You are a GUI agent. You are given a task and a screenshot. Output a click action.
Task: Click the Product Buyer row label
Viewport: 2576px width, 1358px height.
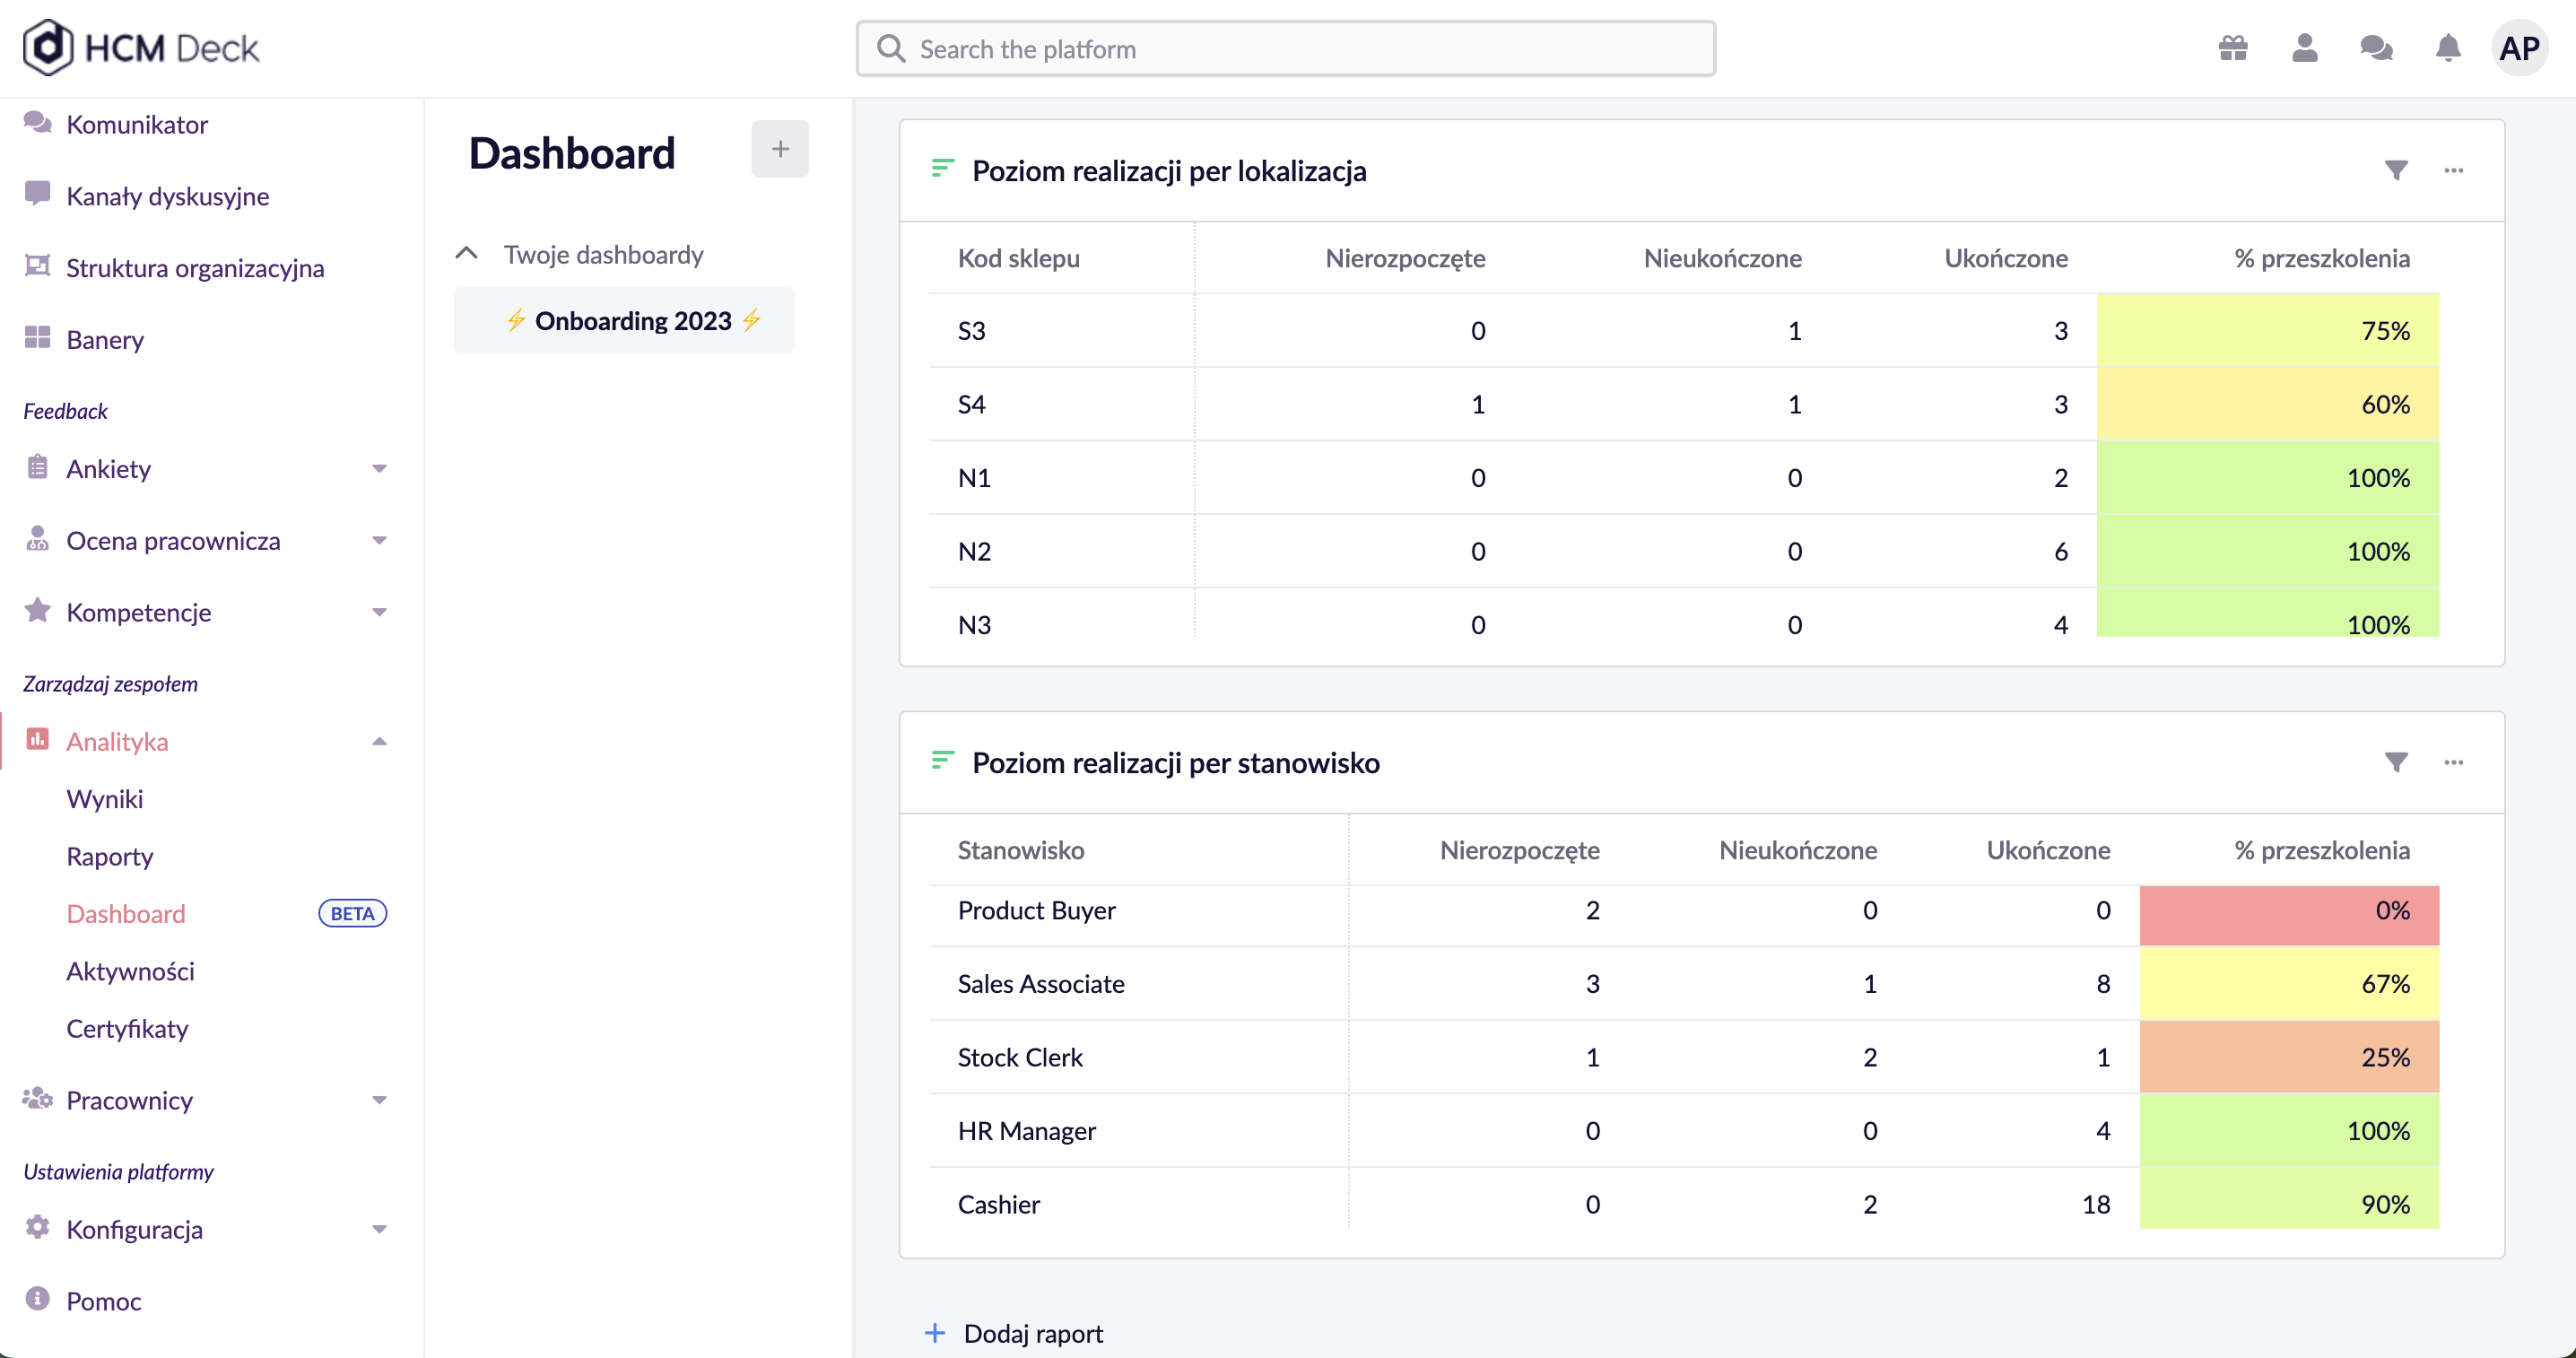1036,910
